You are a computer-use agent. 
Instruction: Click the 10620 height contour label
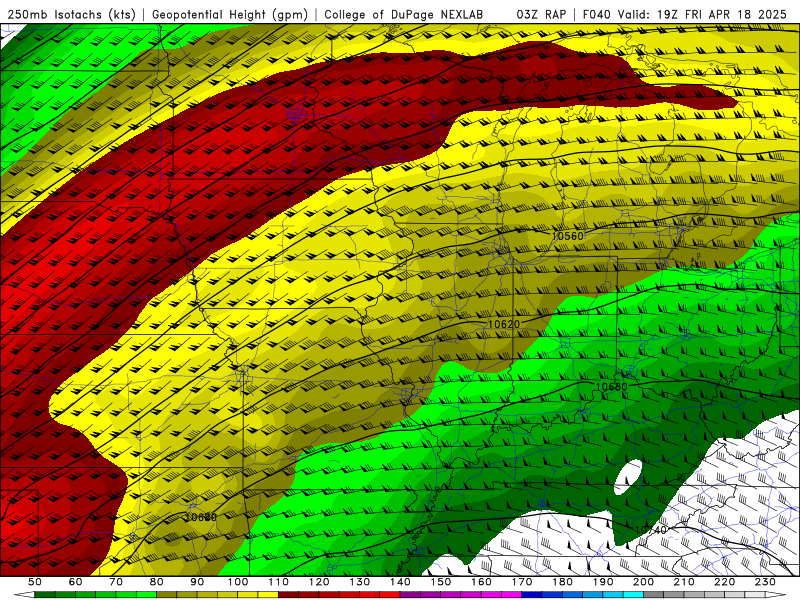[x=504, y=324]
